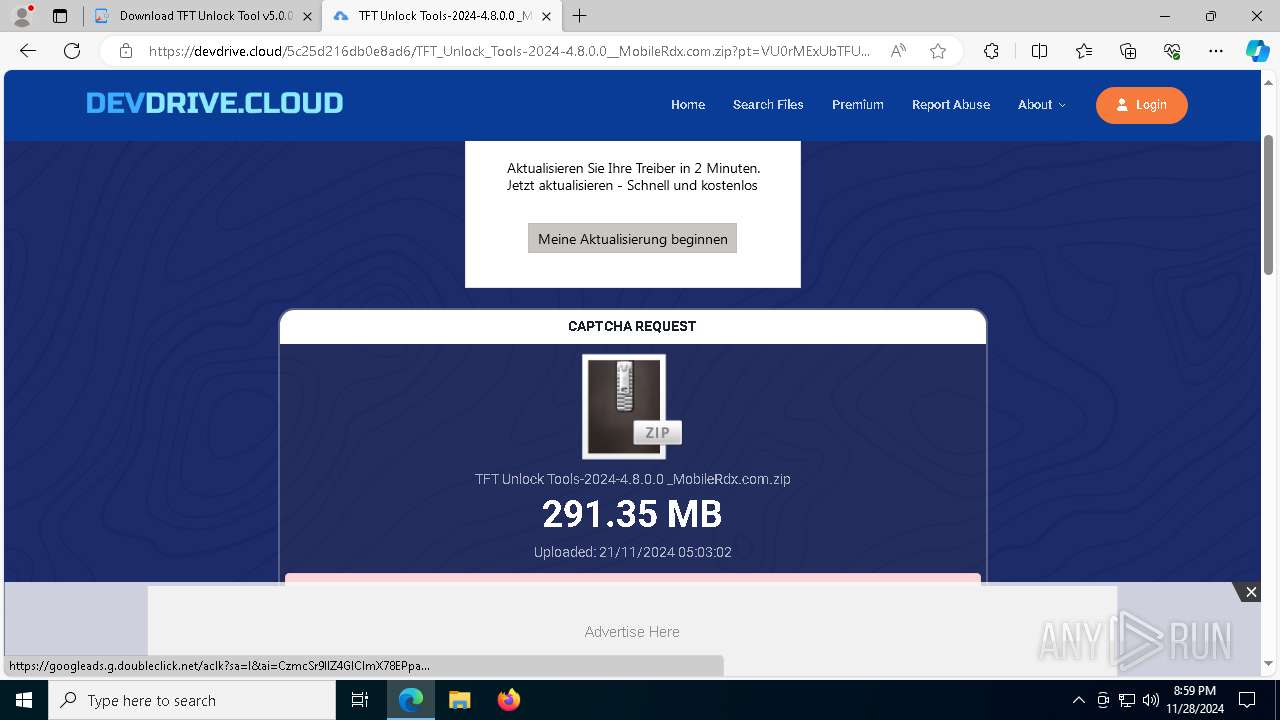
Task: Open the Search Files nav link
Action: 768,105
